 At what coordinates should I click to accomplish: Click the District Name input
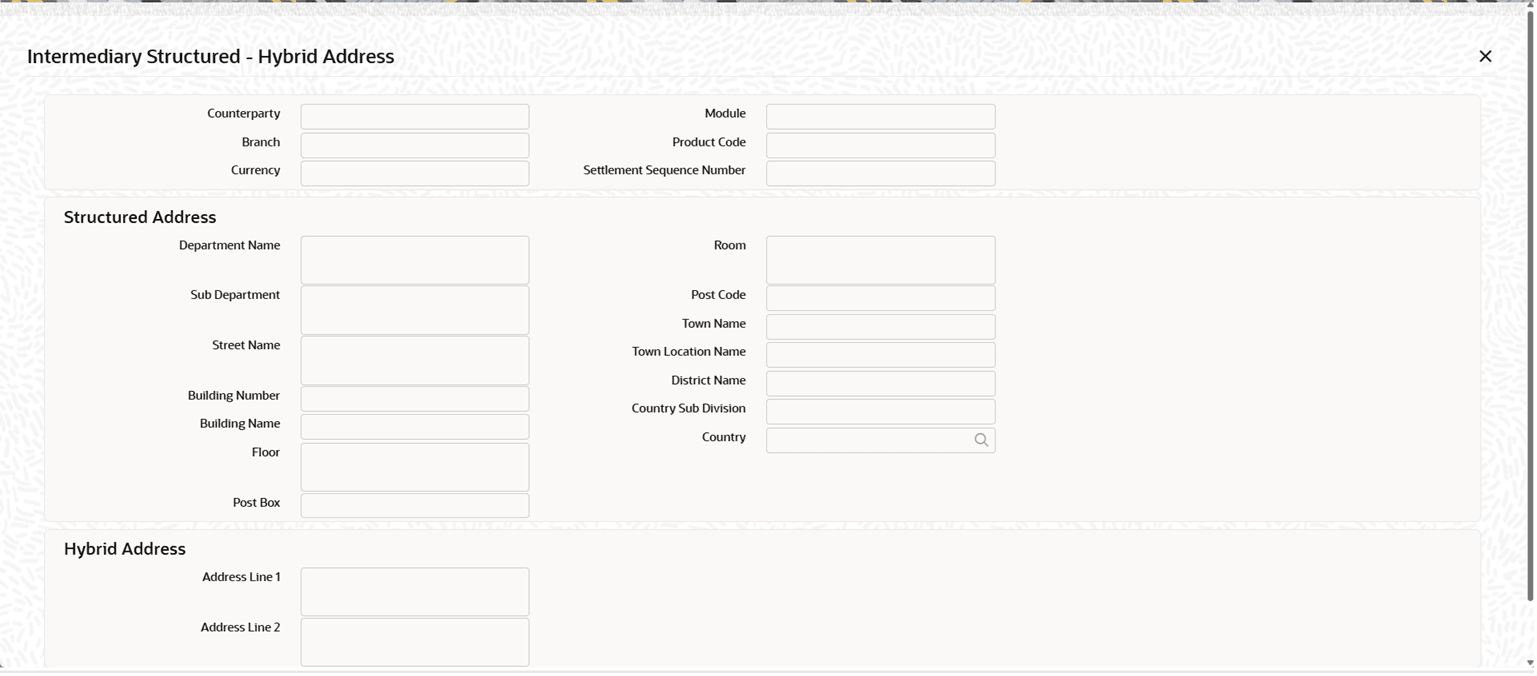880,383
